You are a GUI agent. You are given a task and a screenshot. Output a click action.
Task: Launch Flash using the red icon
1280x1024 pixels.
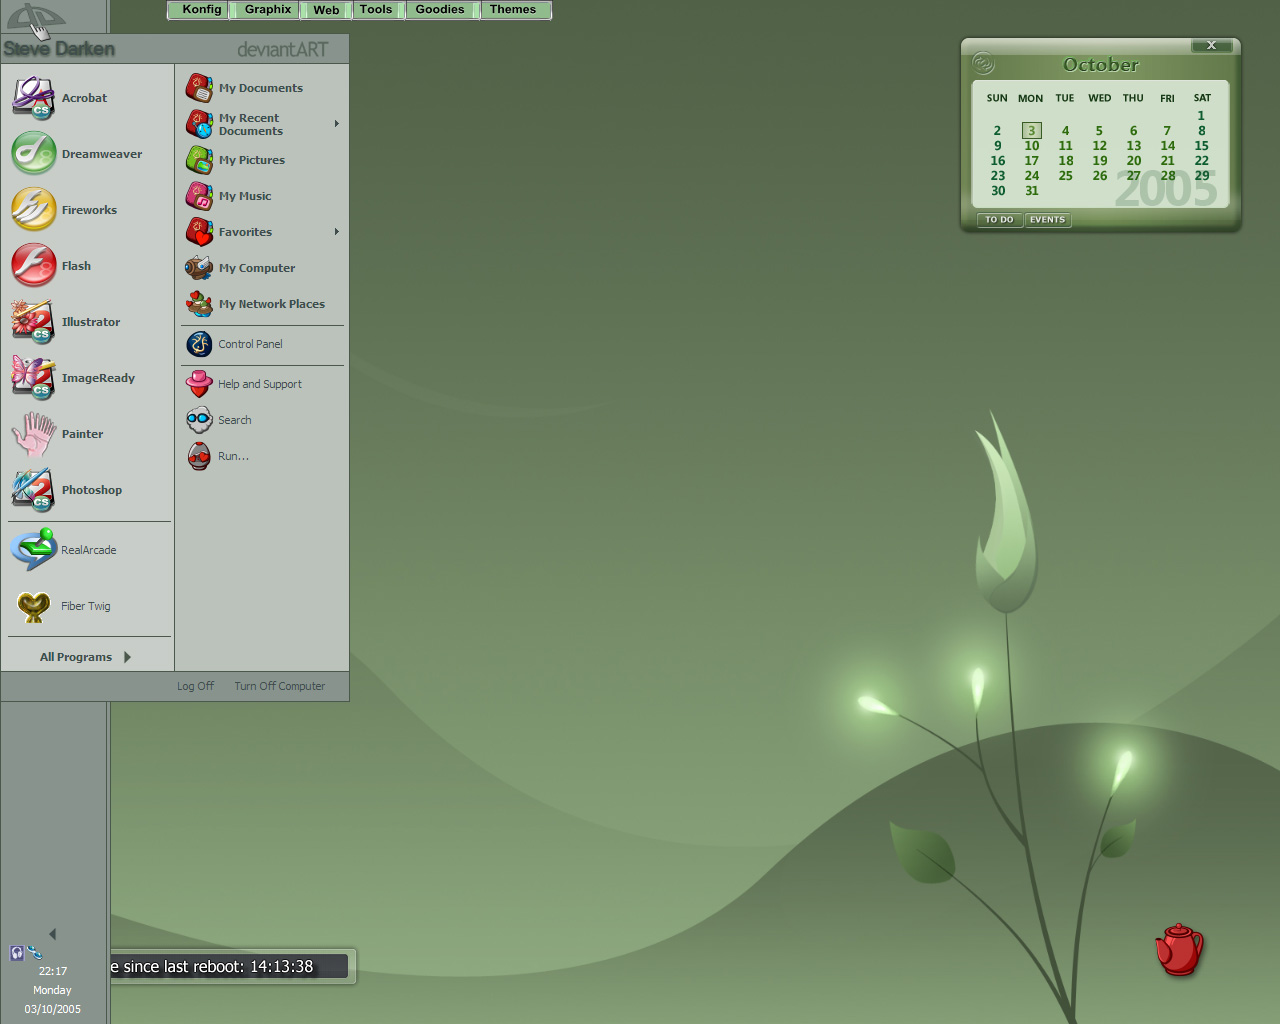[x=33, y=266]
